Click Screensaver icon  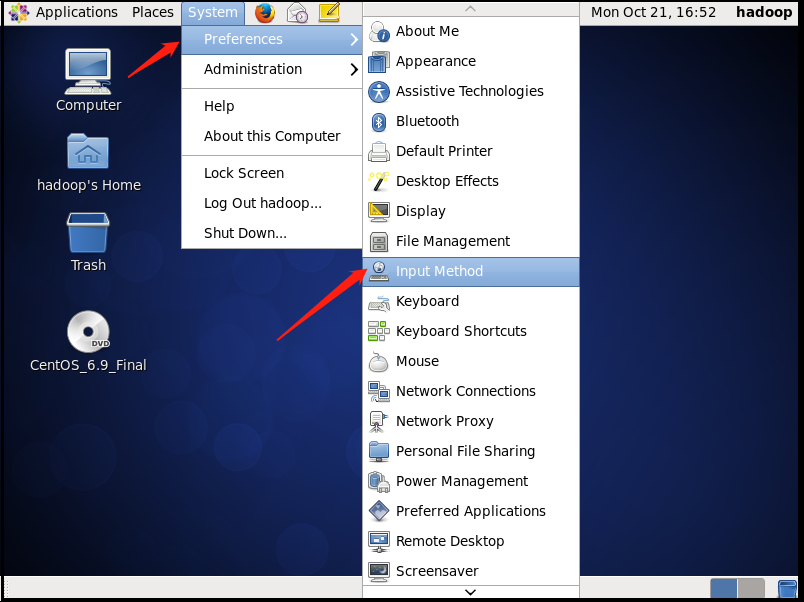379,571
